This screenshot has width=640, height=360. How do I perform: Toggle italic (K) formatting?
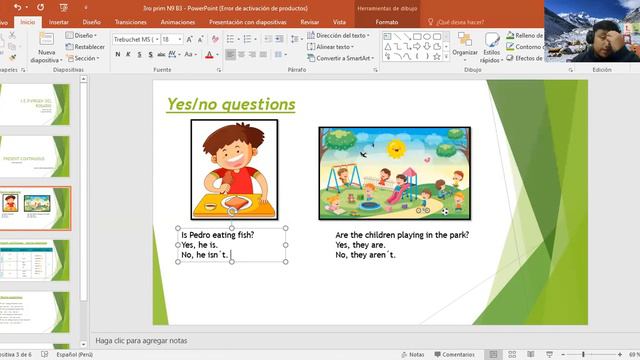128,54
